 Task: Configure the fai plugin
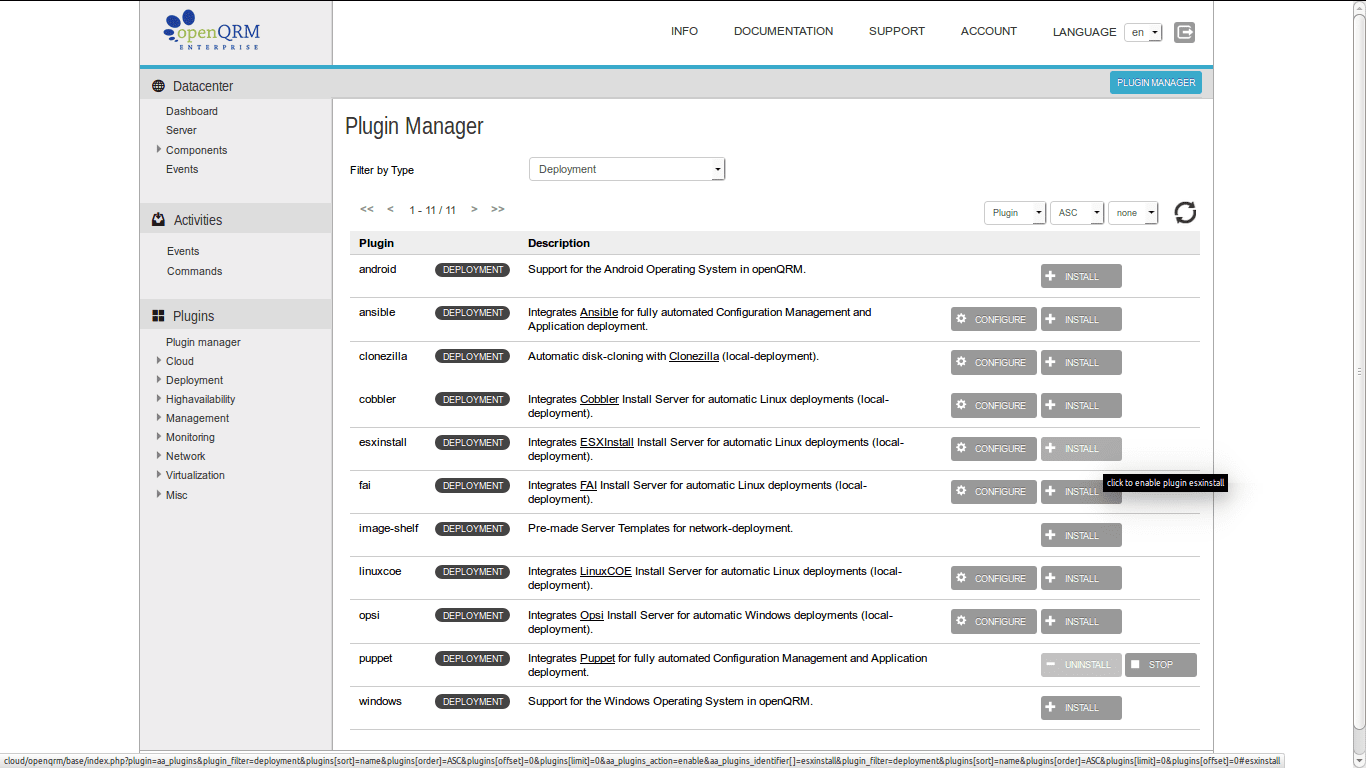(x=993, y=491)
